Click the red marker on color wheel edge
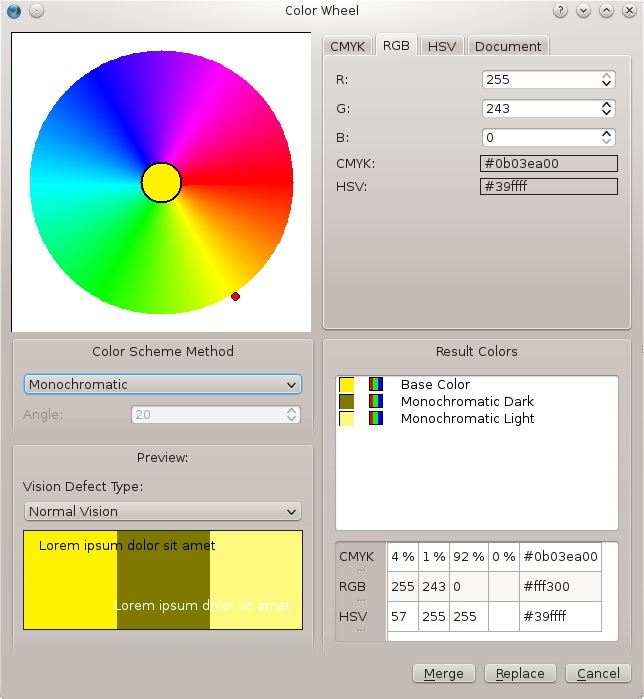The image size is (644, 699). tap(235, 296)
